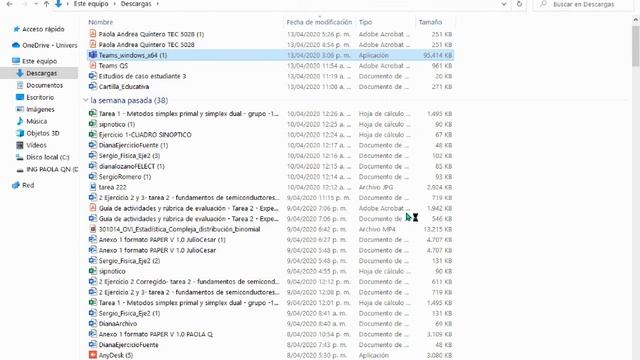Select file 'Sergio_Fisica_Eje2 (1)'
The image size is (640, 360).
129,313
